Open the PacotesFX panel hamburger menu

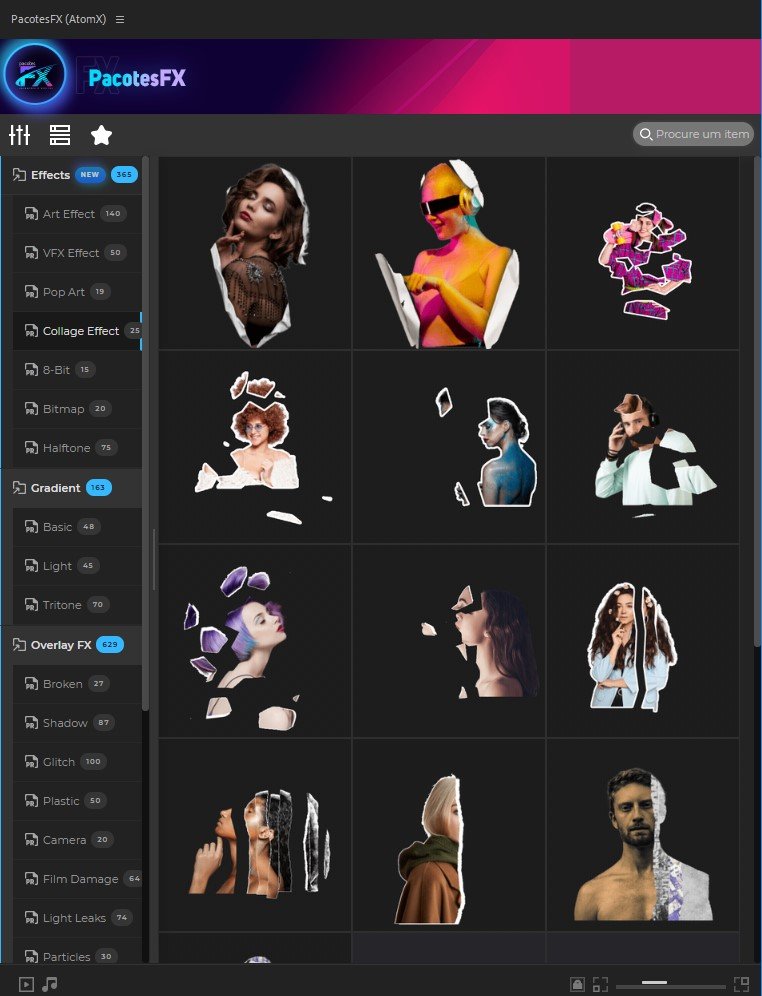point(120,20)
